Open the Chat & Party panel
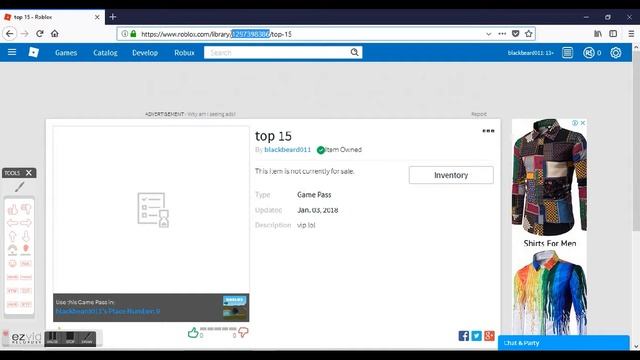The image size is (640, 360). [x=563, y=343]
